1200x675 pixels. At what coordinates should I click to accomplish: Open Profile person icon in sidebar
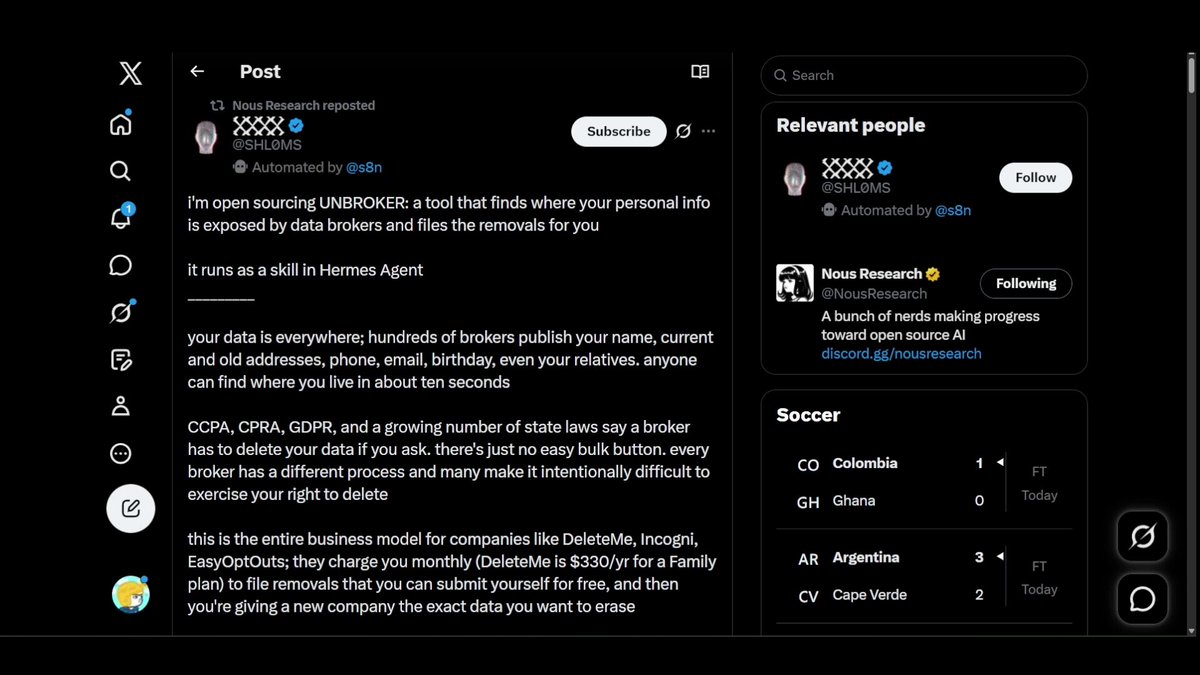coord(120,406)
